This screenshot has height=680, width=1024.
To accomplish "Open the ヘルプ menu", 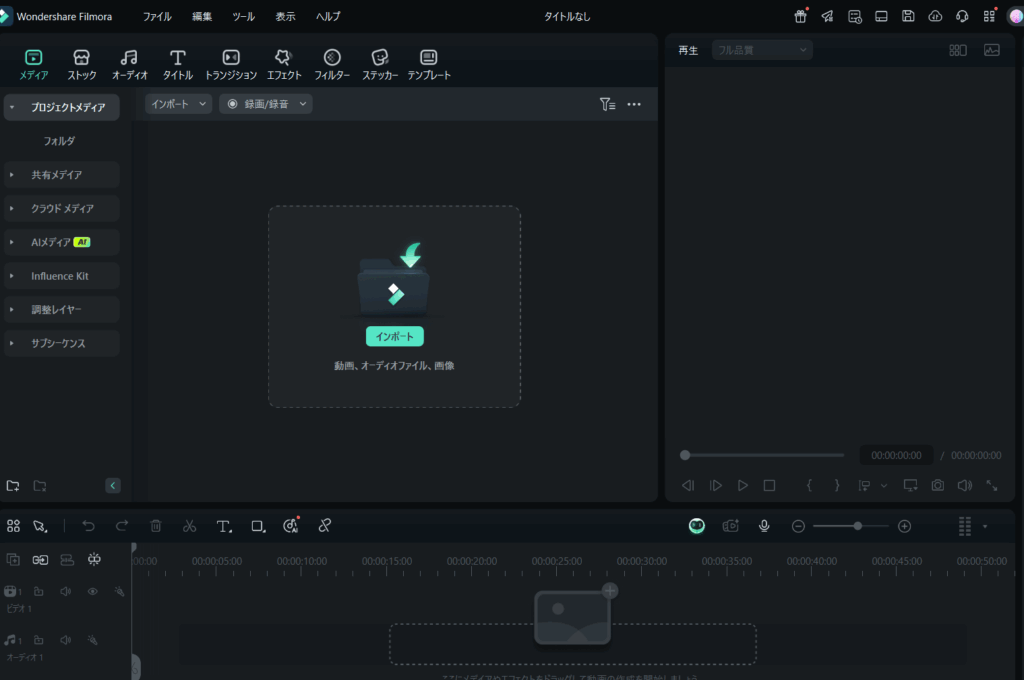I will 328,16.
